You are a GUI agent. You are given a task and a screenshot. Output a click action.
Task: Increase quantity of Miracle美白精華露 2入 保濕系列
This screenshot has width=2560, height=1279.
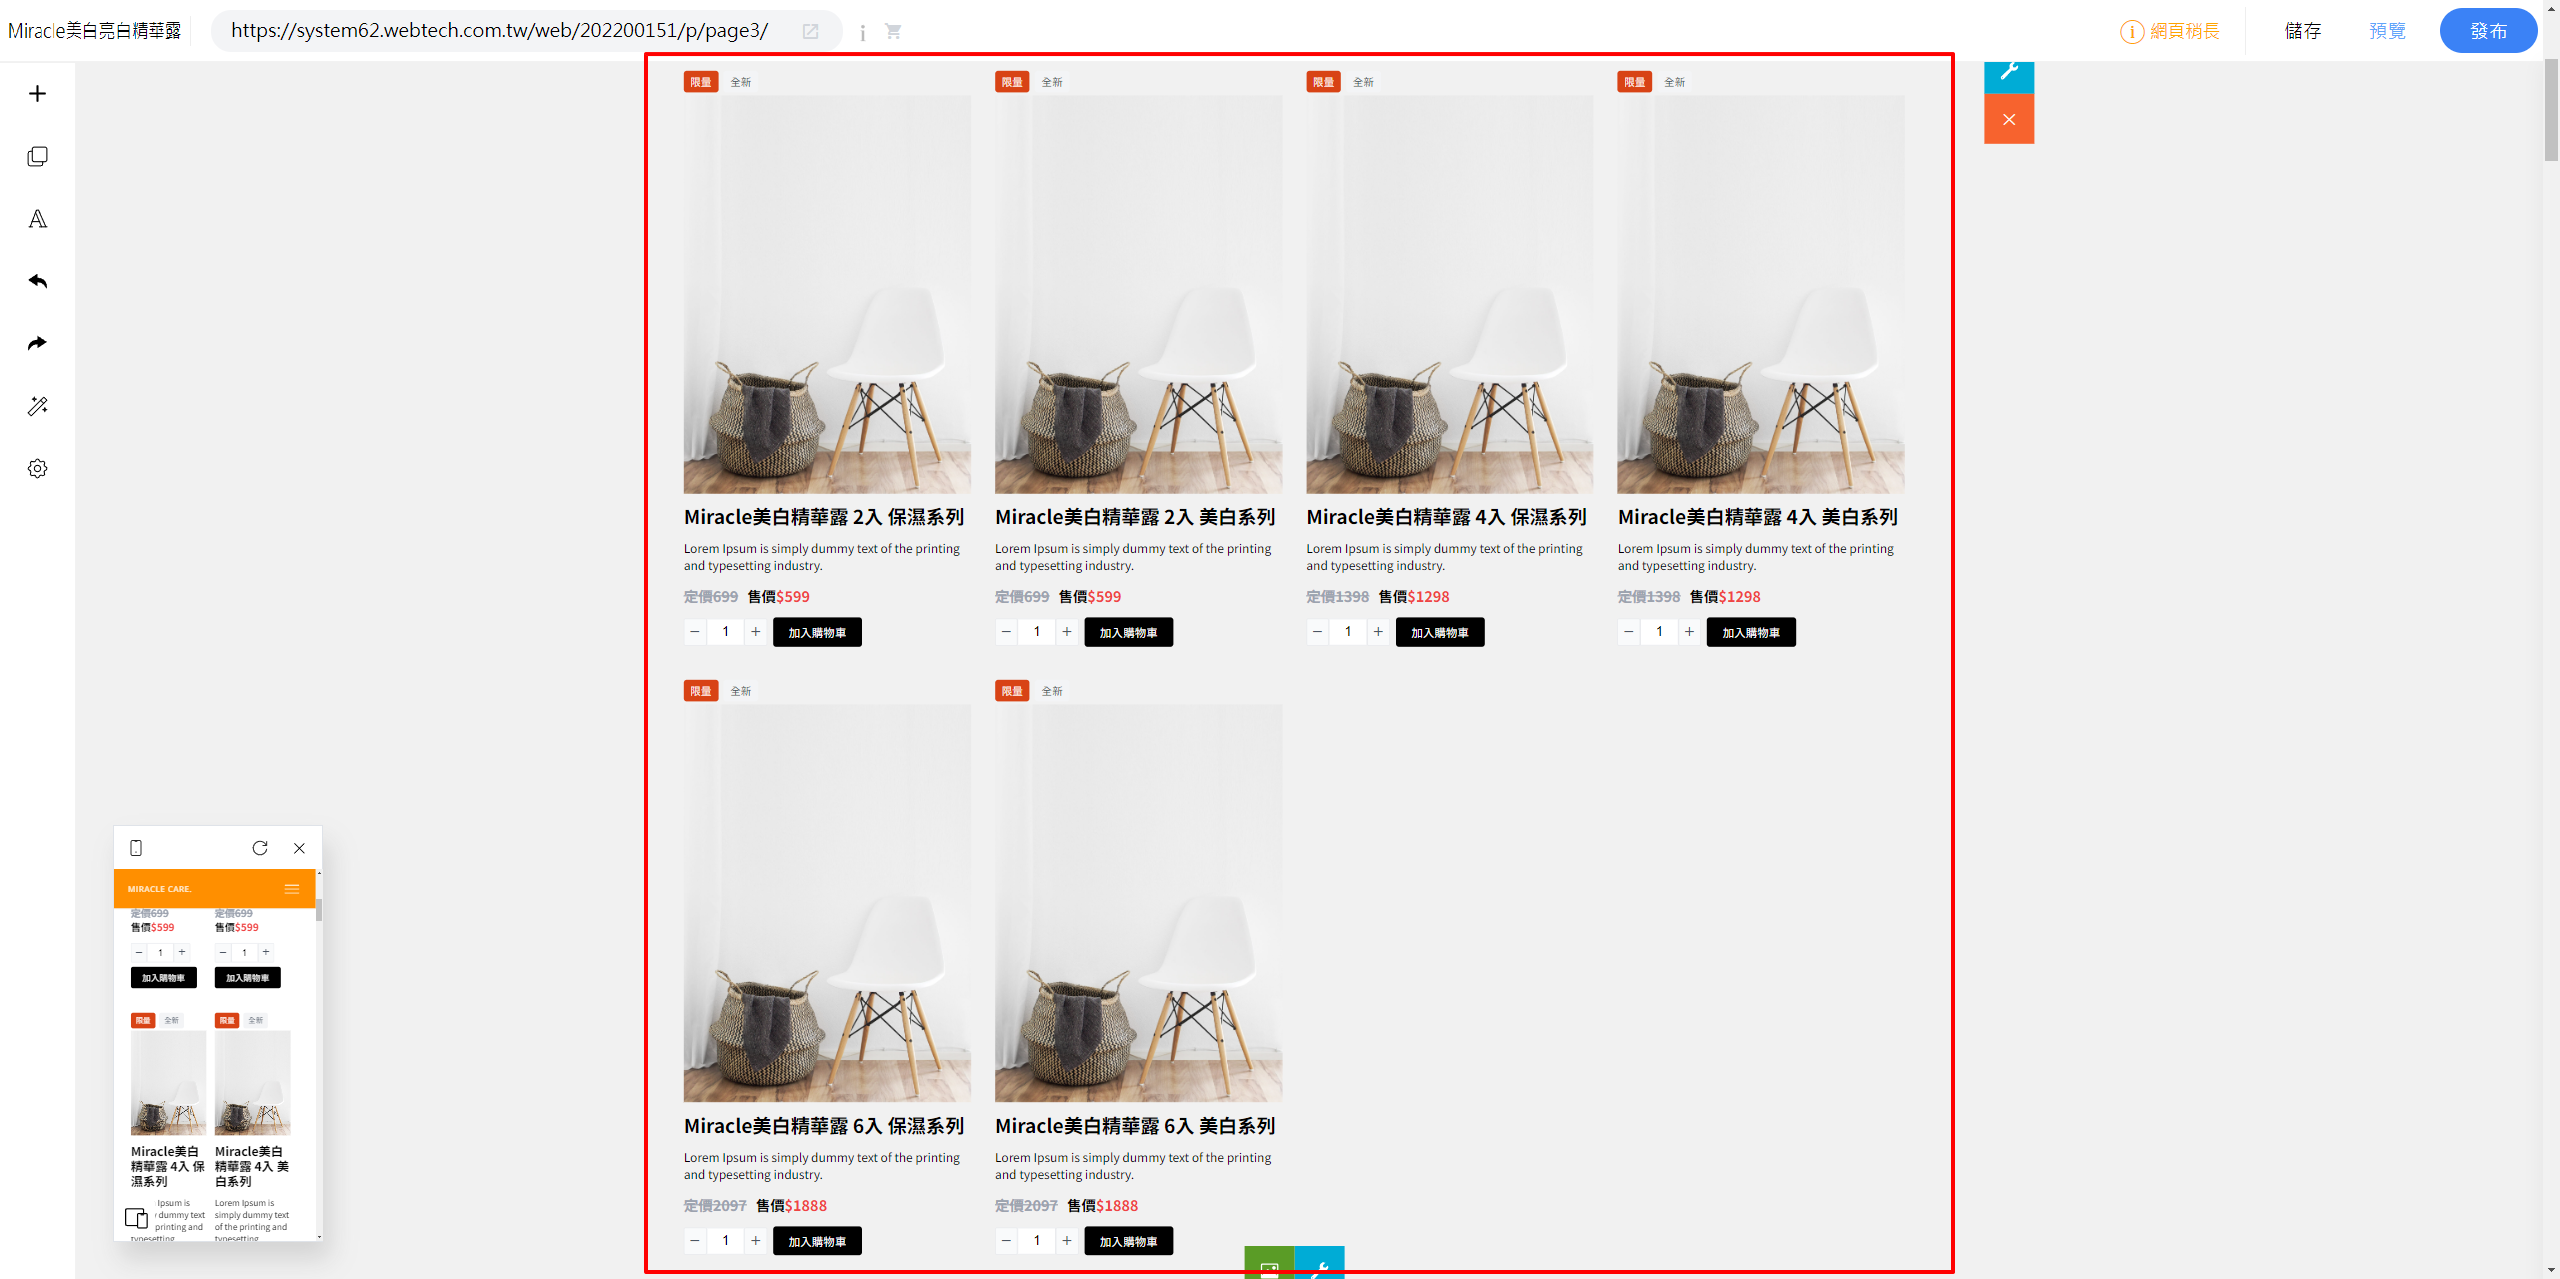click(x=756, y=632)
